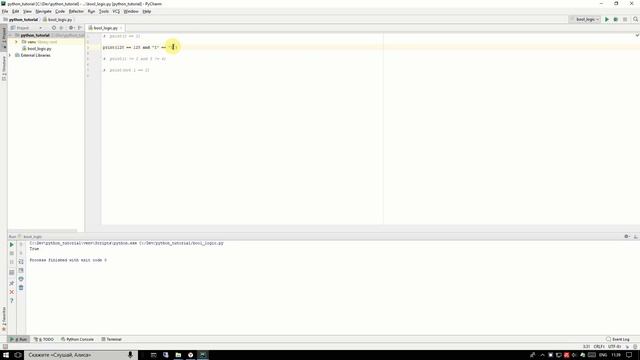The image size is (640, 360).
Task: Click the code line print(125 == 125 and "1" ==
Action: click(x=139, y=47)
